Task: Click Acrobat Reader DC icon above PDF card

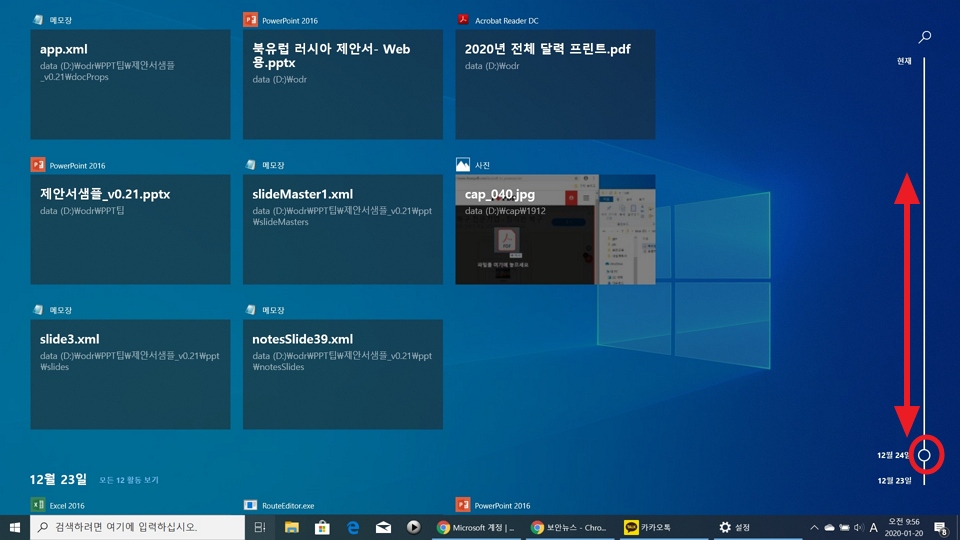Action: tap(463, 20)
